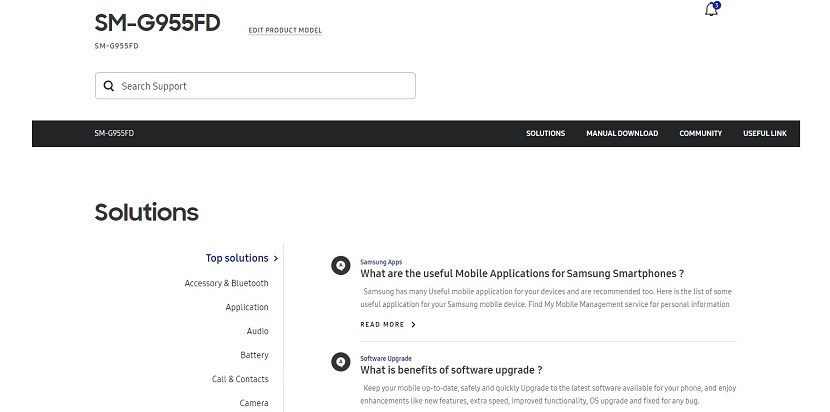Type in the Search Support field
This screenshot has width=830, height=412.
(x=262, y=86)
